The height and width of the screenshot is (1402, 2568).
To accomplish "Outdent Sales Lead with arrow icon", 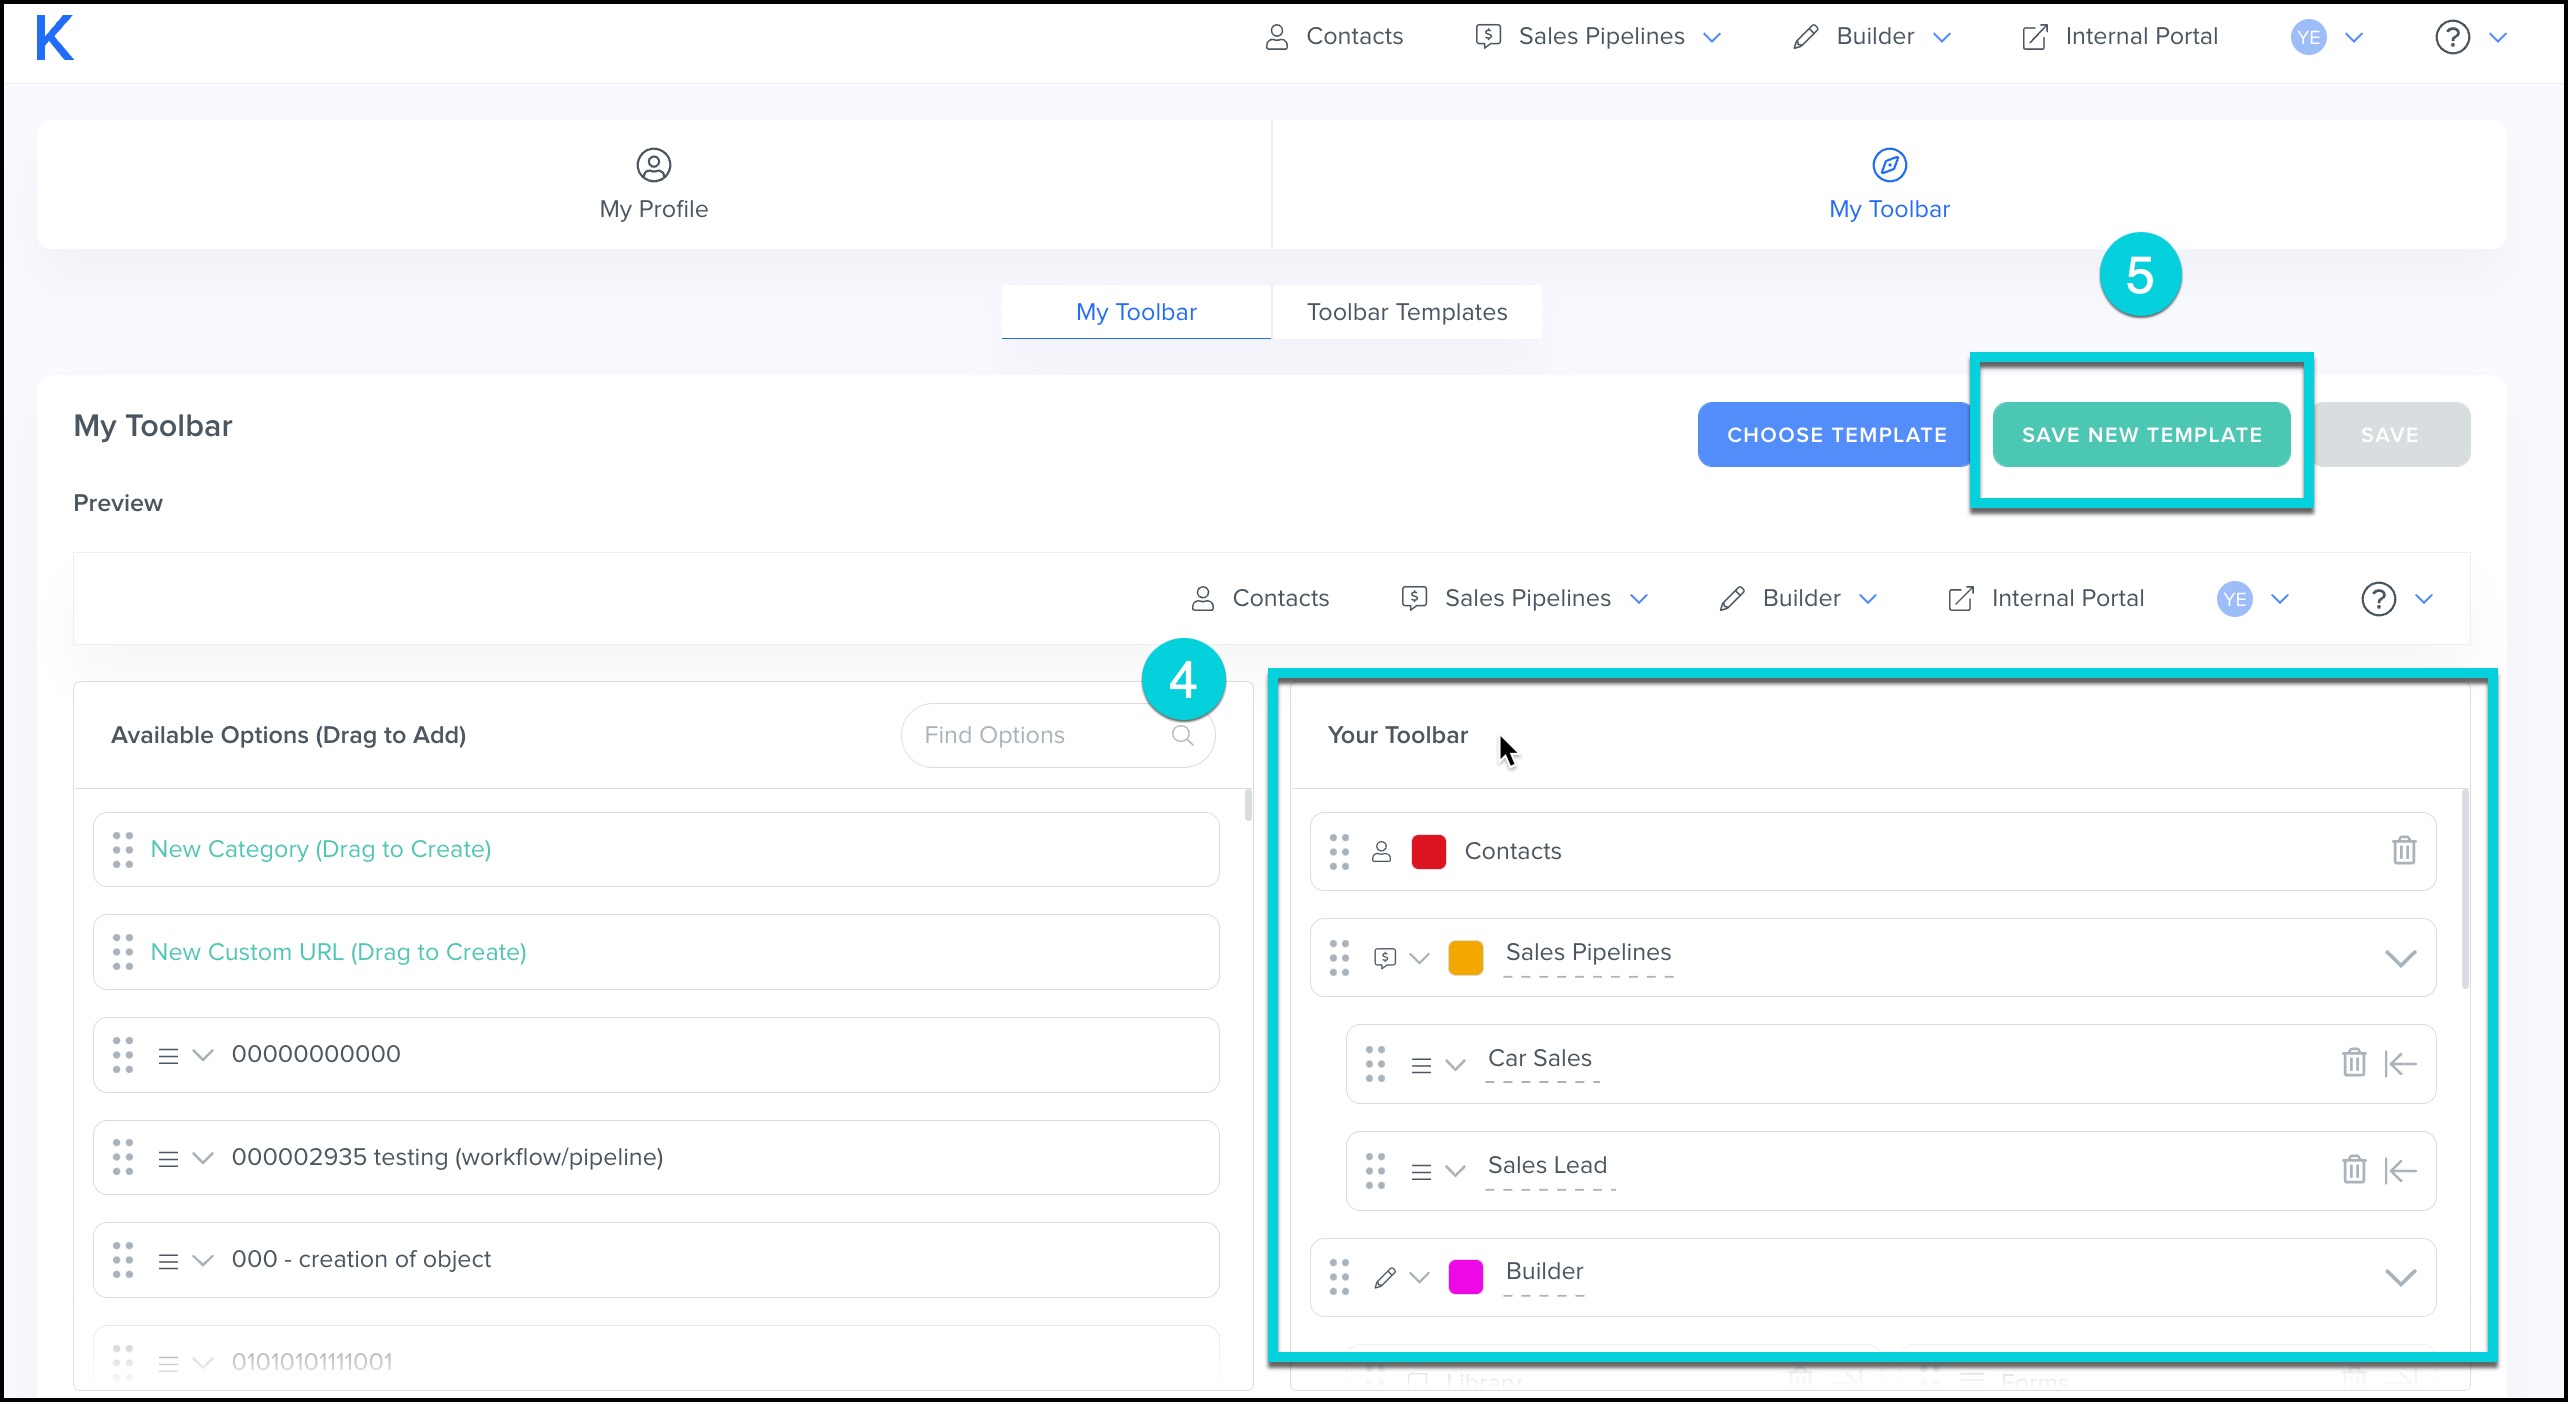I will coord(2401,1169).
